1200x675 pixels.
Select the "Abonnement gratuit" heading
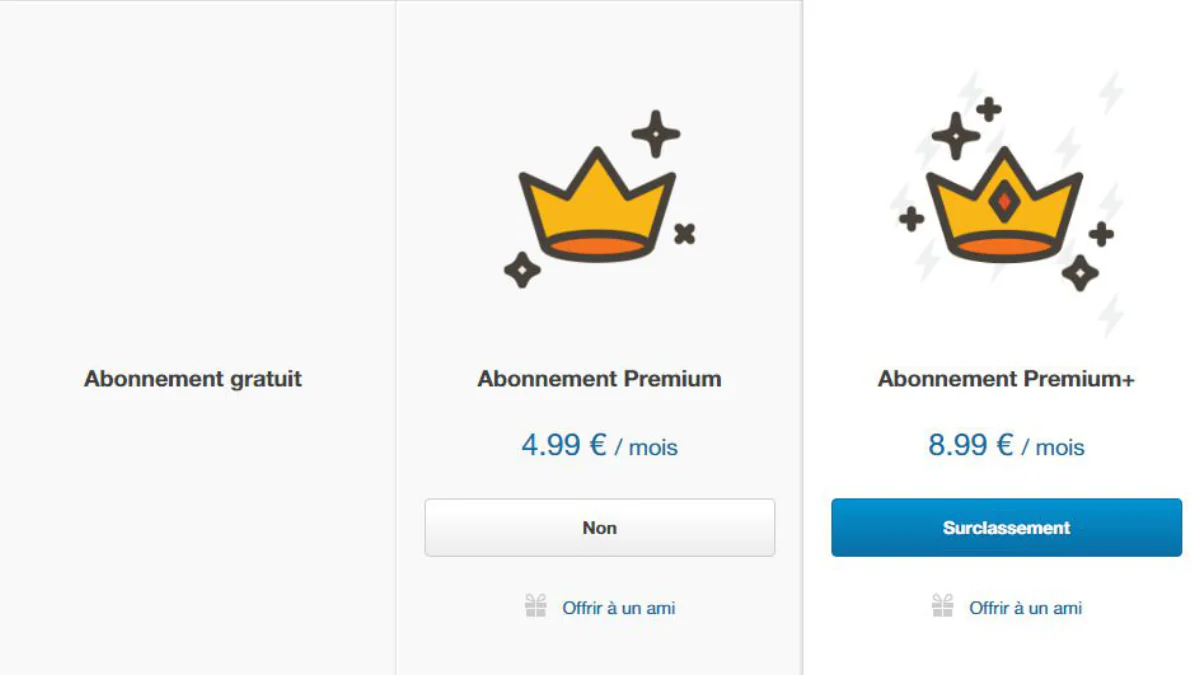coord(193,379)
